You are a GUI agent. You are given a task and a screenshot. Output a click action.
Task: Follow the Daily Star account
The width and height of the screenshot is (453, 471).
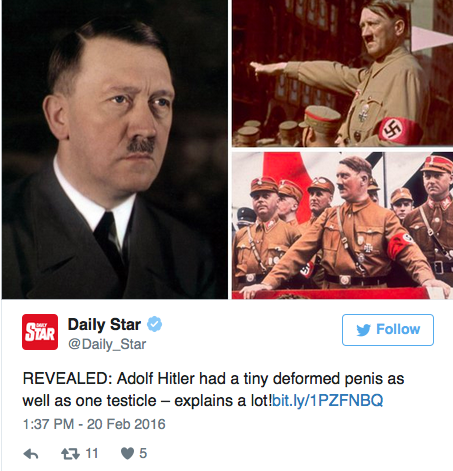(388, 330)
